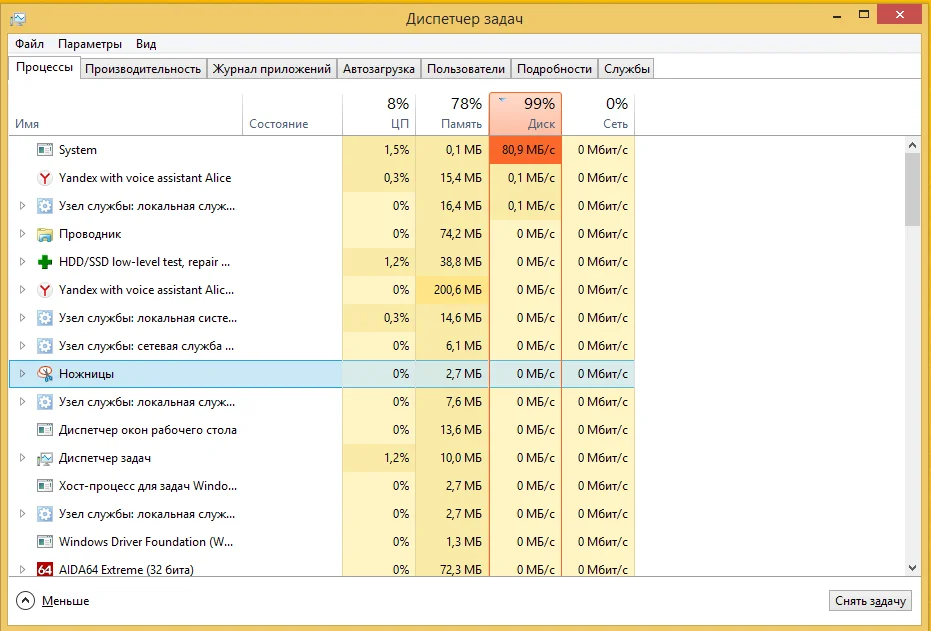Expand the AIDA64 Extreme process group

[23, 570]
